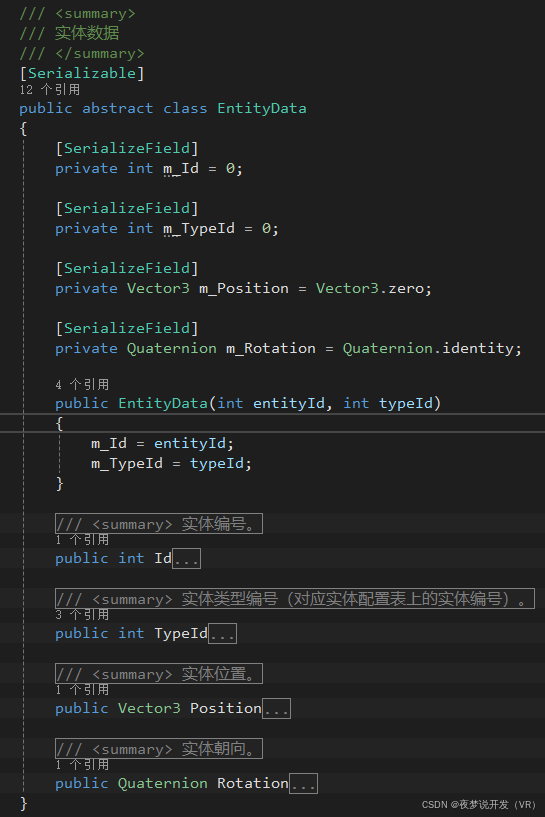Expand the collapsed summary comment '实体朝向。'
545x817 pixels.
pyautogui.click(x=159, y=749)
